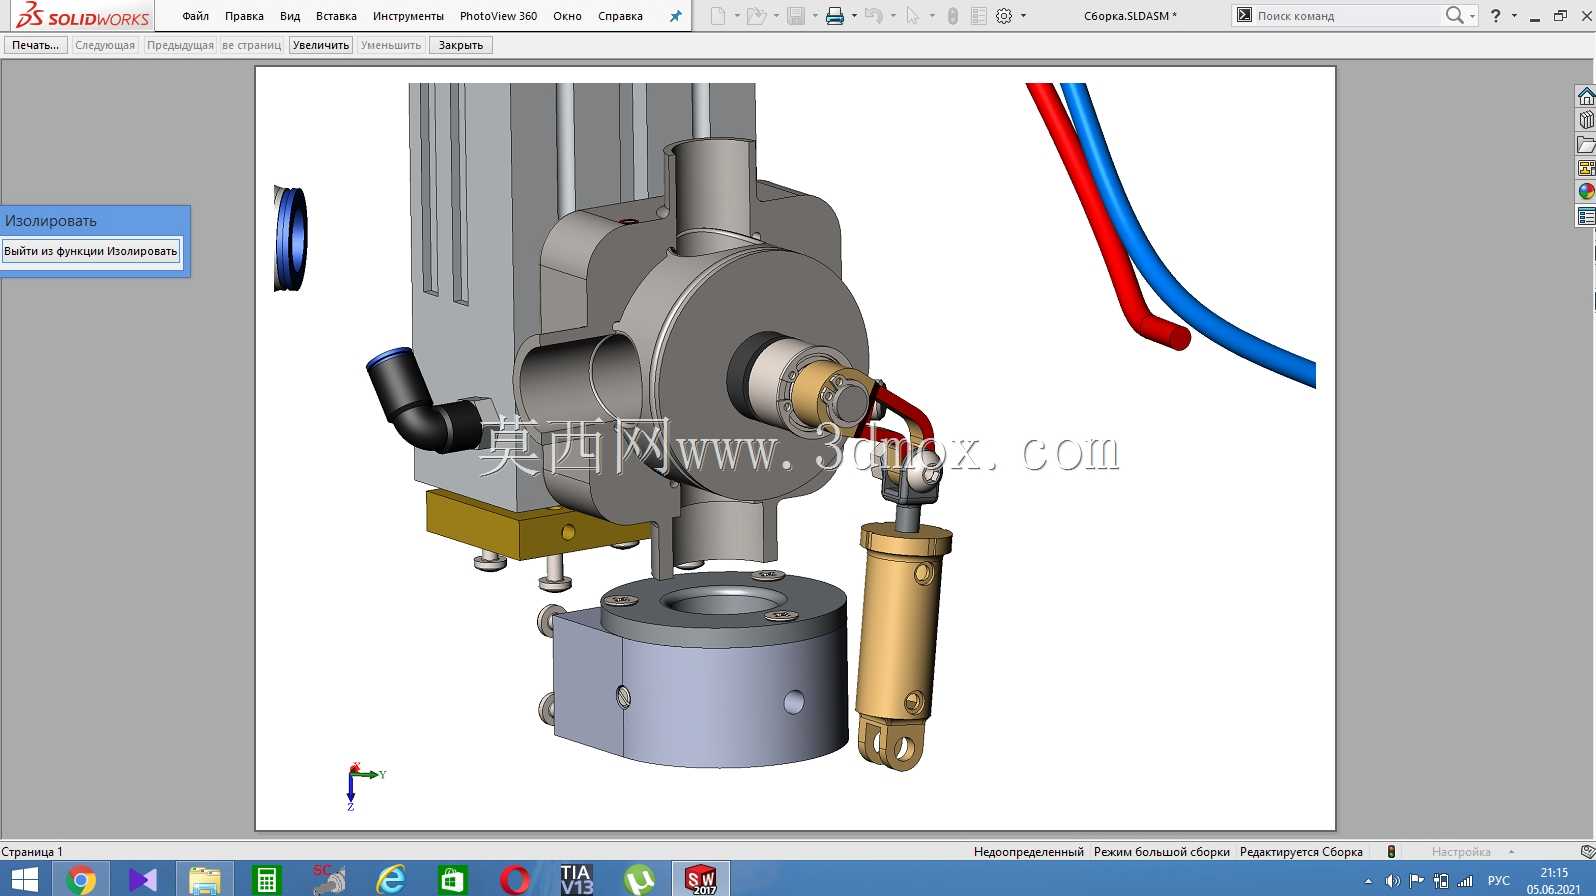Viewport: 1596px width, 896px height.
Task: Click the Режим большой сборки status
Action: pyautogui.click(x=1162, y=852)
